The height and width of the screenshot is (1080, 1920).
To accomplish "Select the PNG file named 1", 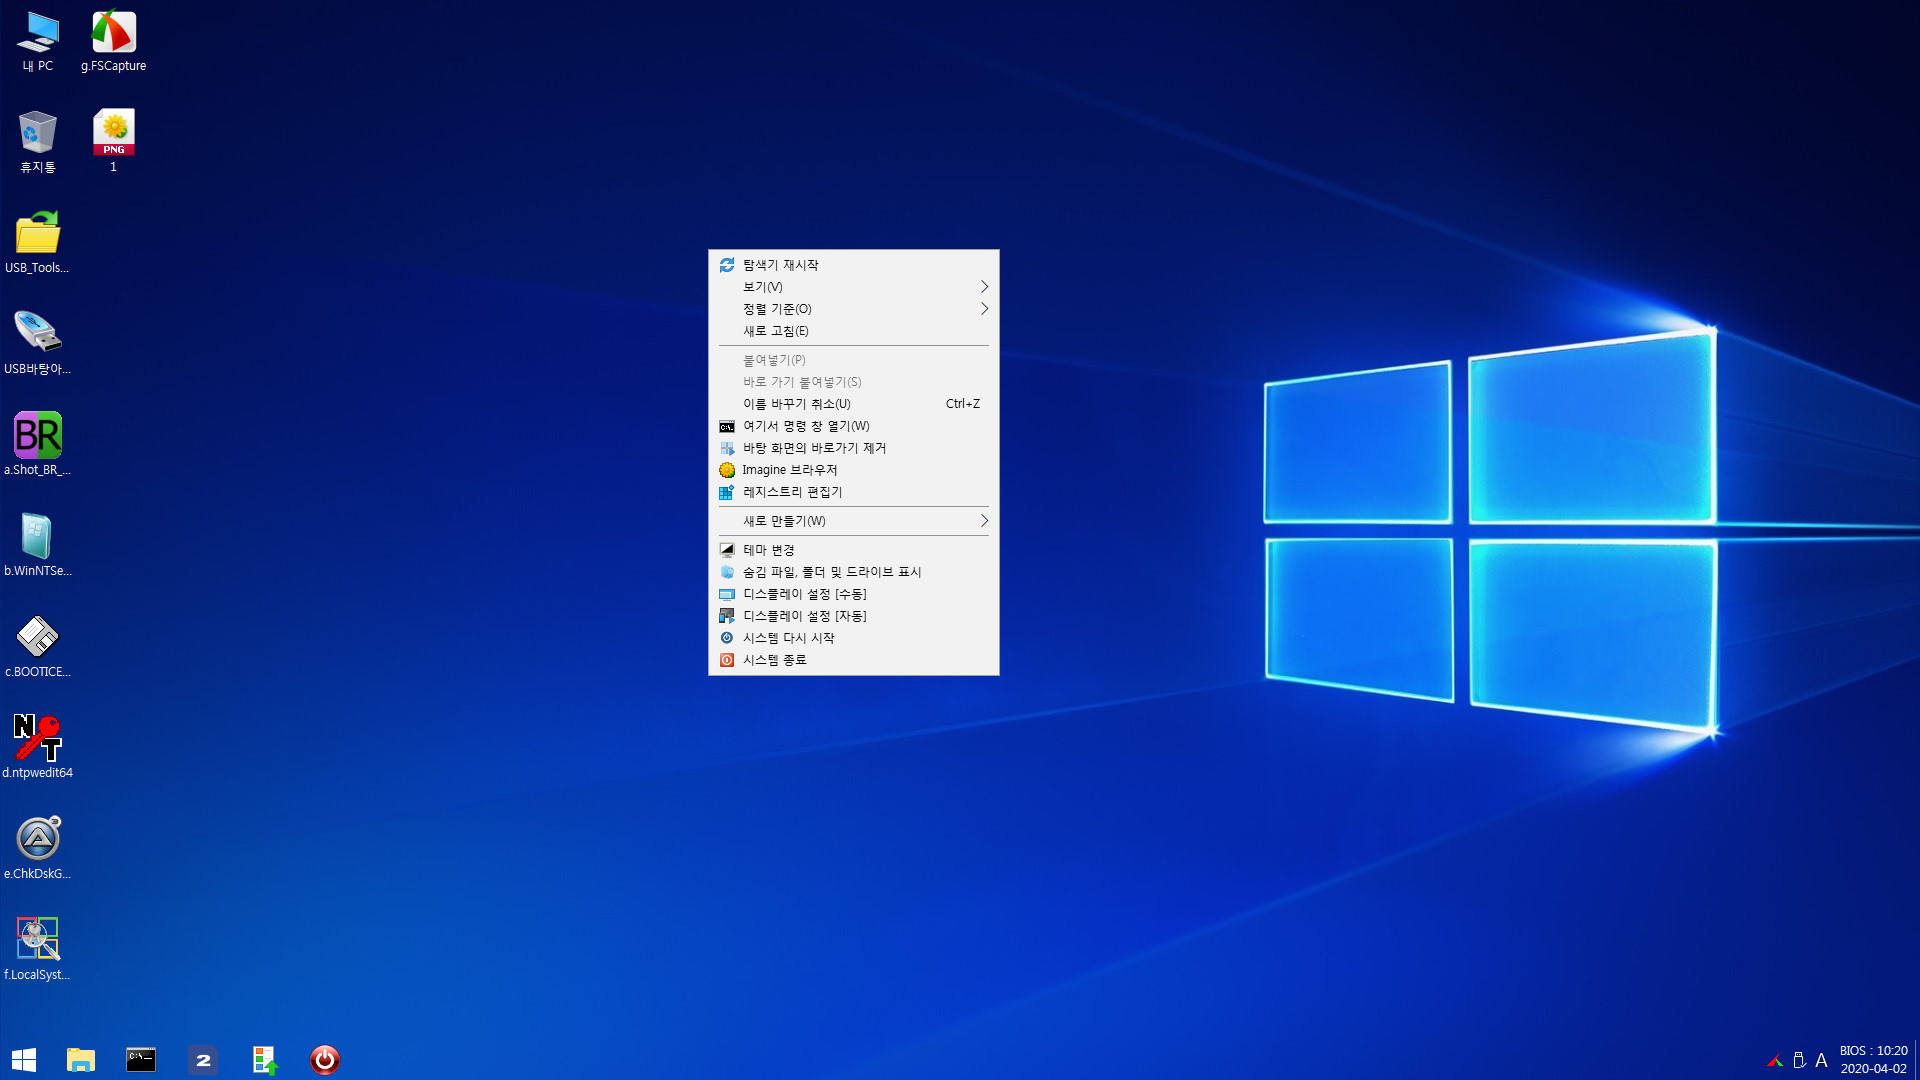I will pos(113,141).
